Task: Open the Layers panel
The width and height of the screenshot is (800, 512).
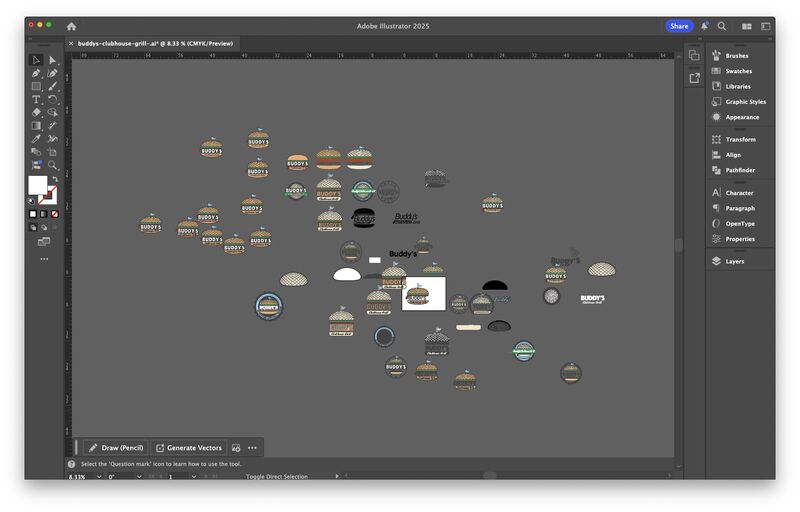Action: coord(734,261)
